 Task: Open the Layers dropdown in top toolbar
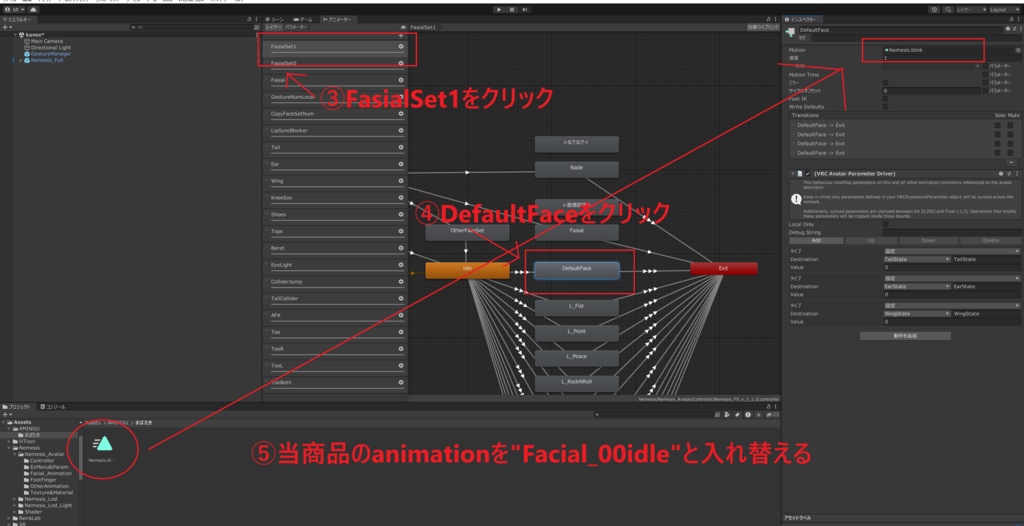971,10
